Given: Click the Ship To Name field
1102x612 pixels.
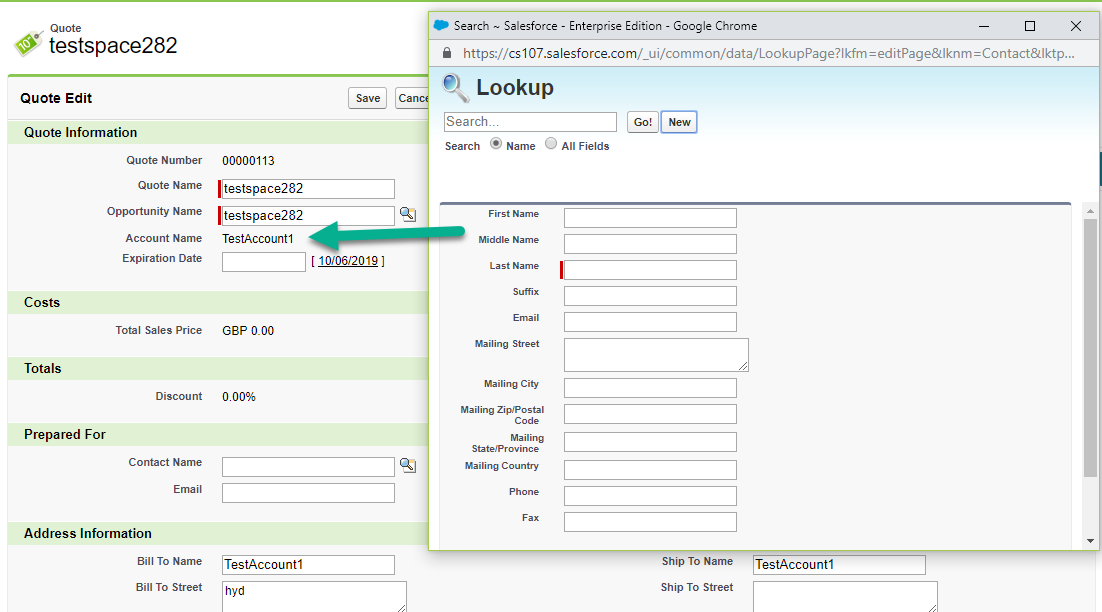Looking at the screenshot, I should [x=839, y=565].
